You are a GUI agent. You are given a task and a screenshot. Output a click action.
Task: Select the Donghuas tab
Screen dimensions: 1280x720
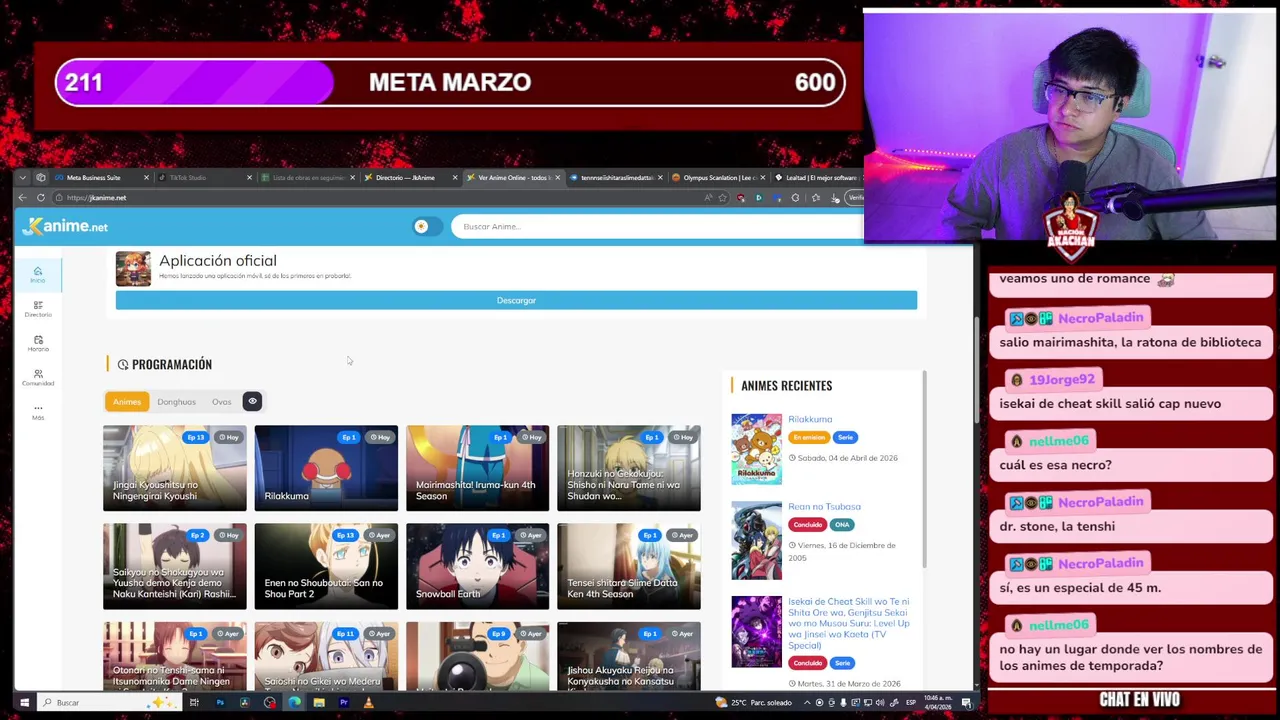point(176,401)
